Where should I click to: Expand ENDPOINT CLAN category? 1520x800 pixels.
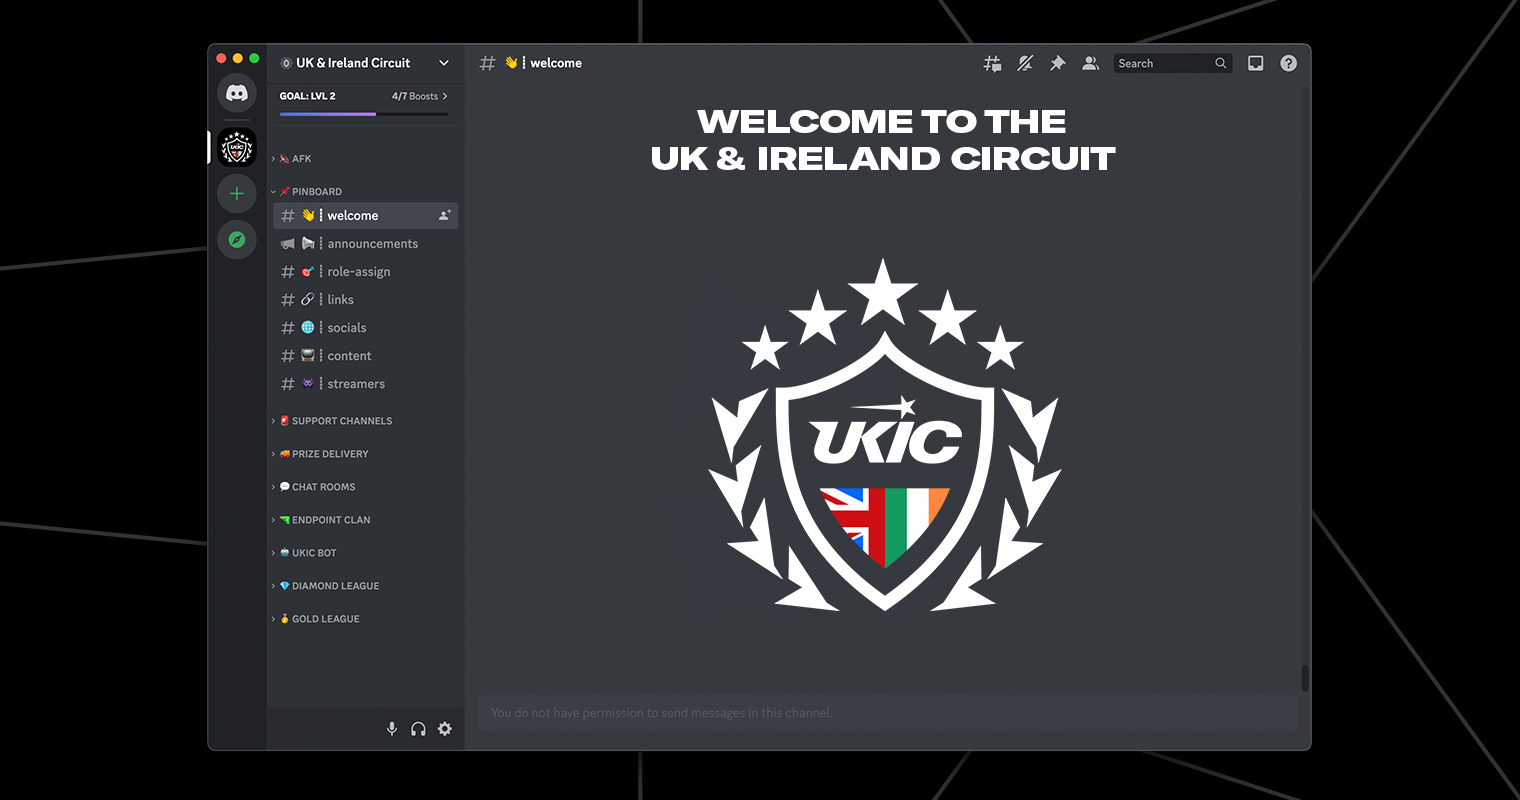pyautogui.click(x=321, y=520)
